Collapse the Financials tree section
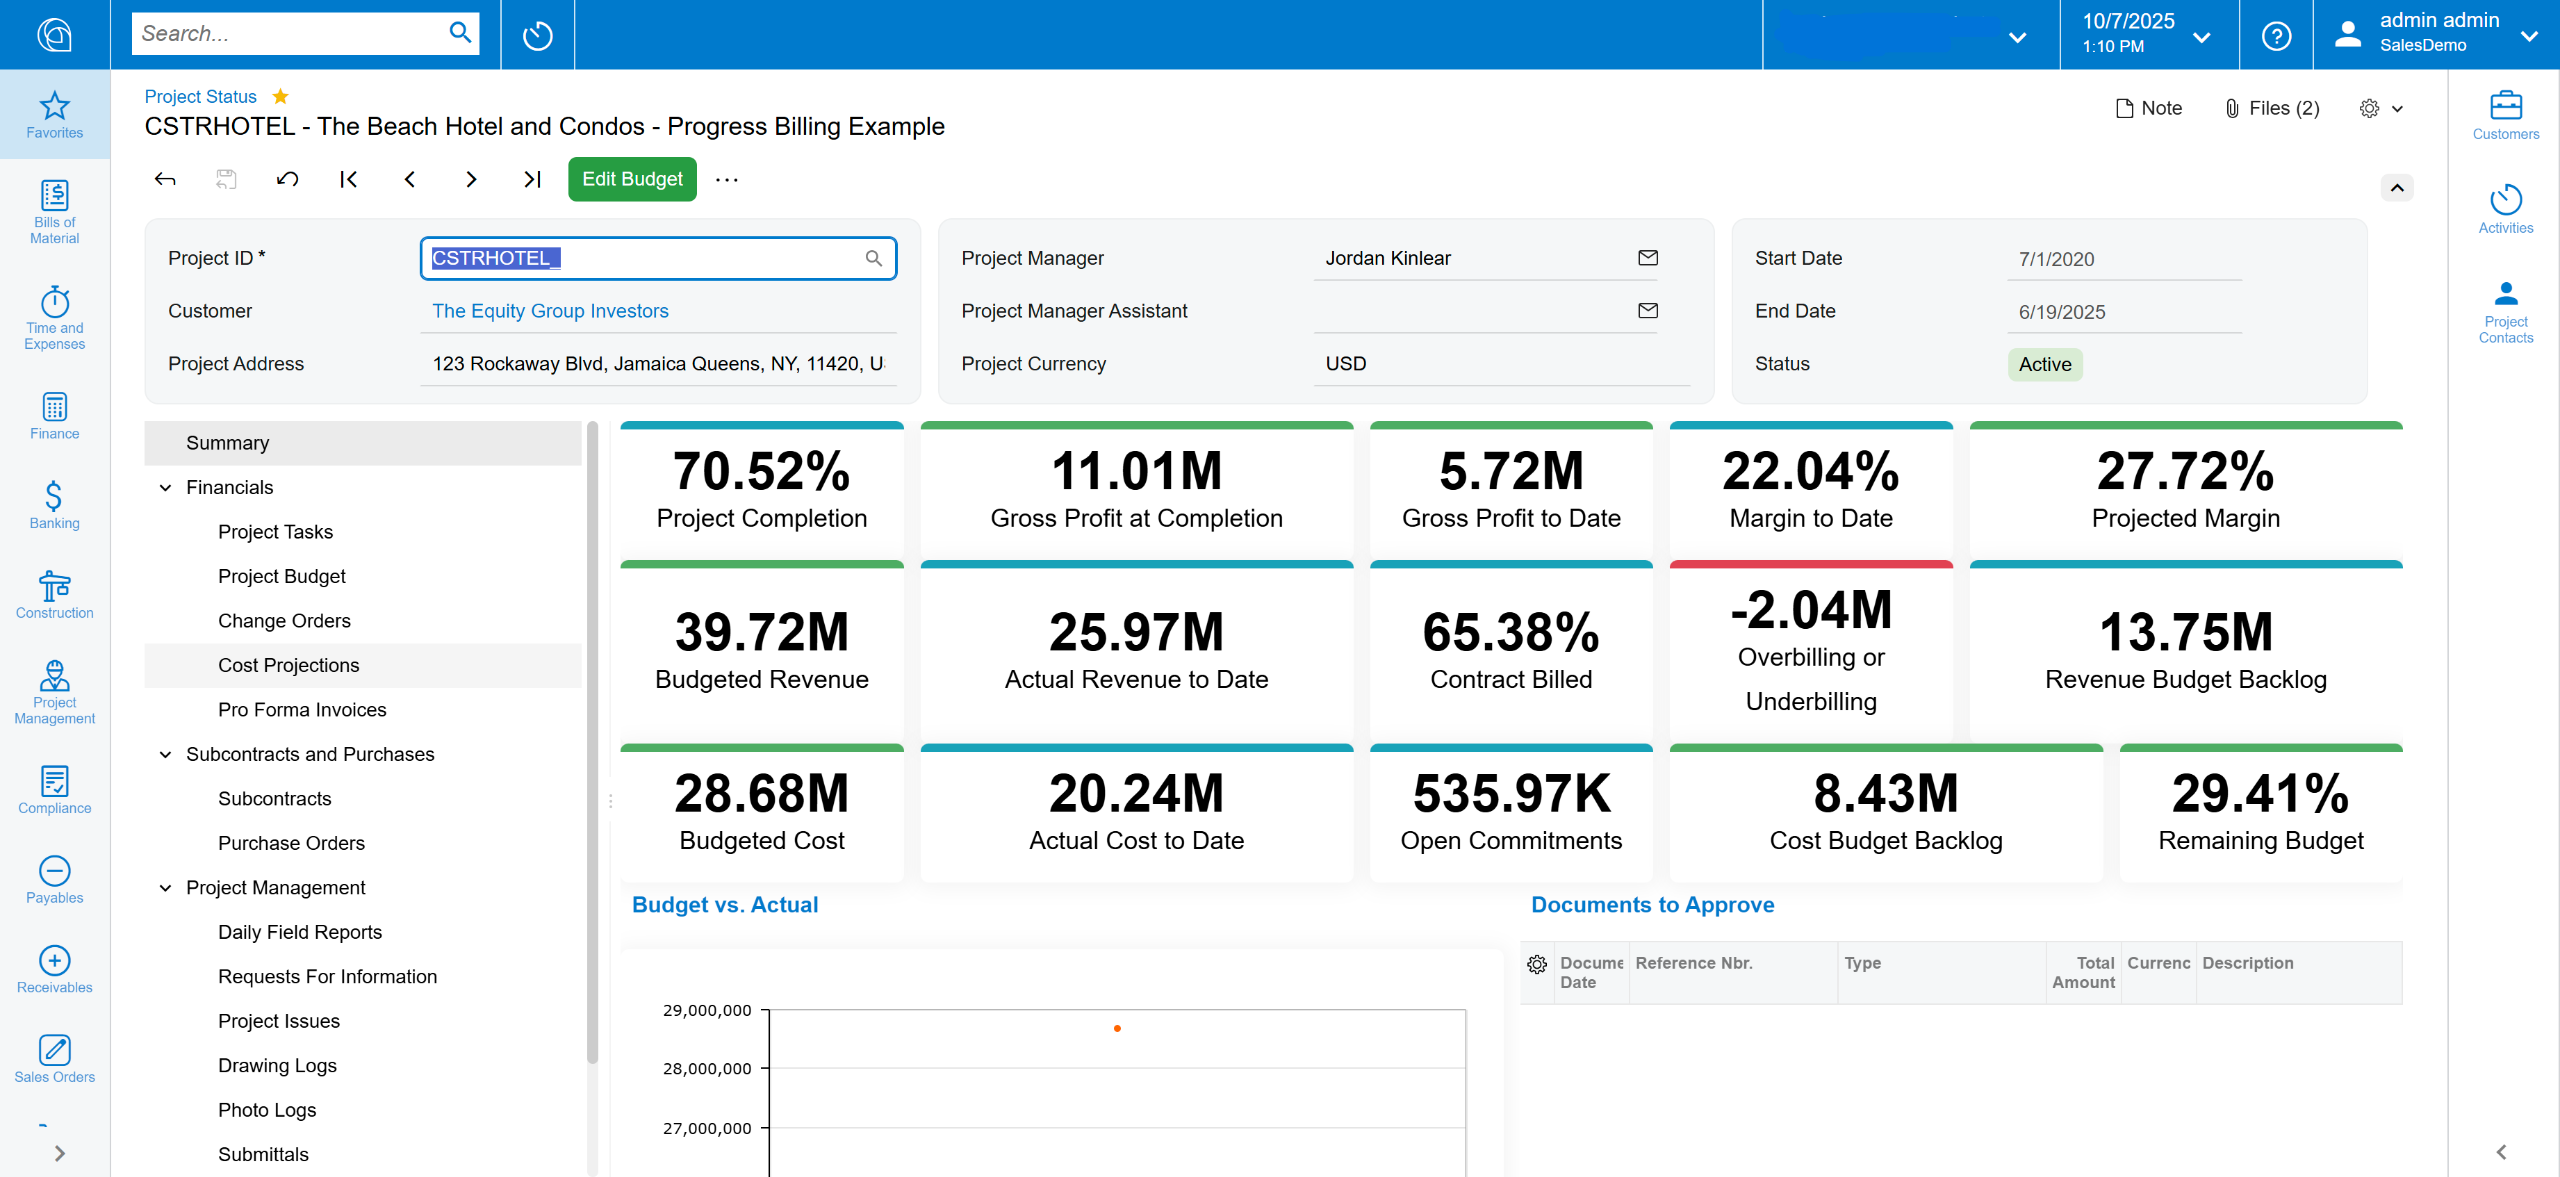Screen dimensions: 2560x1177 pyautogui.click(x=165, y=488)
